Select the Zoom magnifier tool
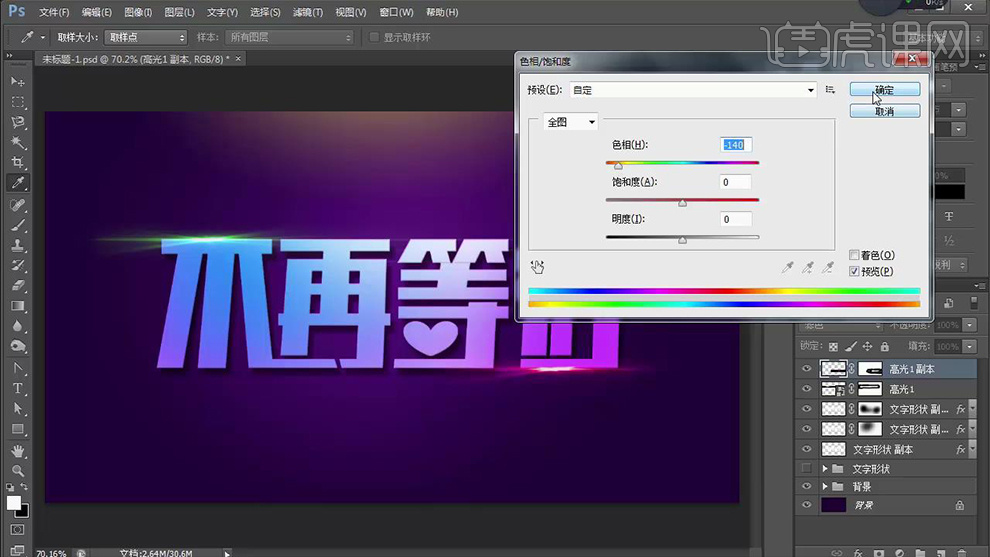The width and height of the screenshot is (990, 557). click(x=18, y=471)
